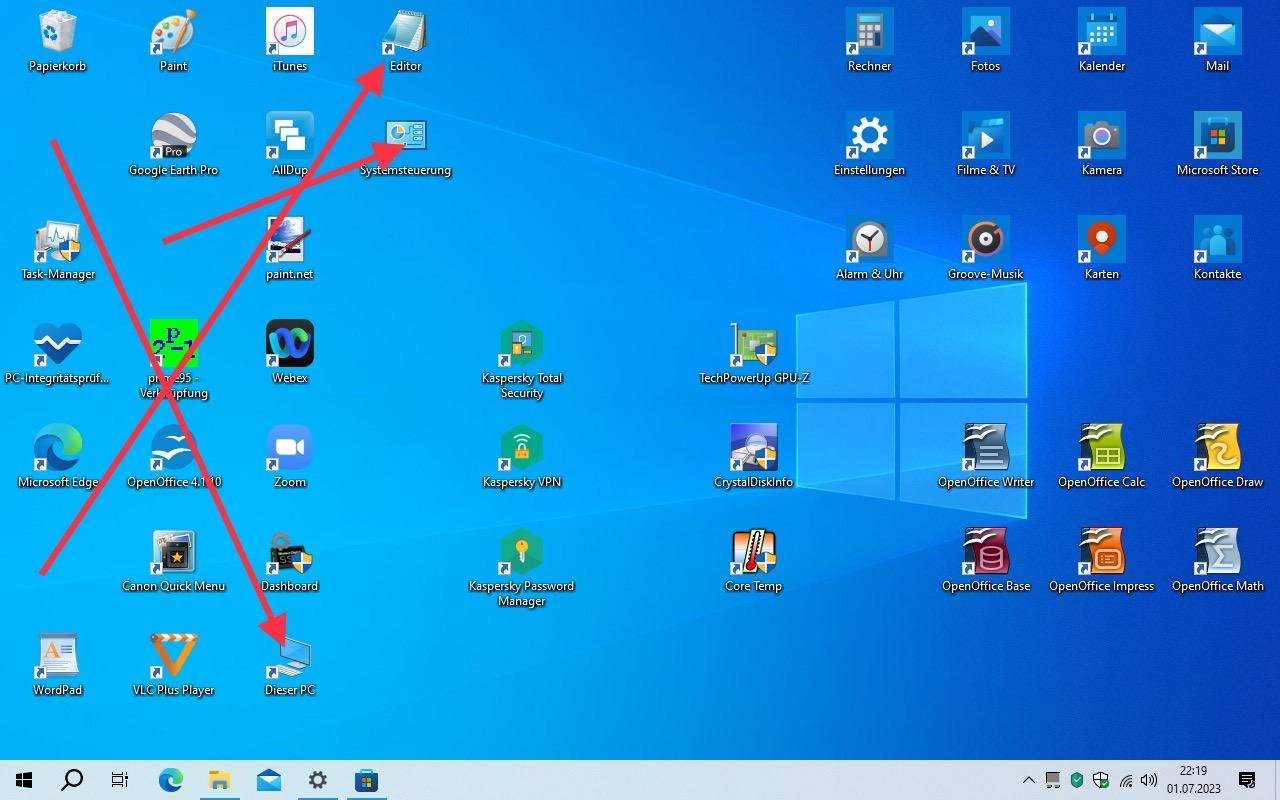Open Task View from the taskbar

pyautogui.click(x=120, y=780)
